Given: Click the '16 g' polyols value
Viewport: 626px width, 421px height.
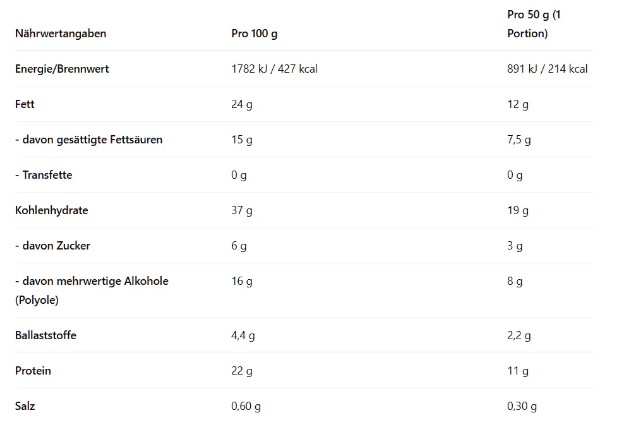Looking at the screenshot, I should click(241, 281).
